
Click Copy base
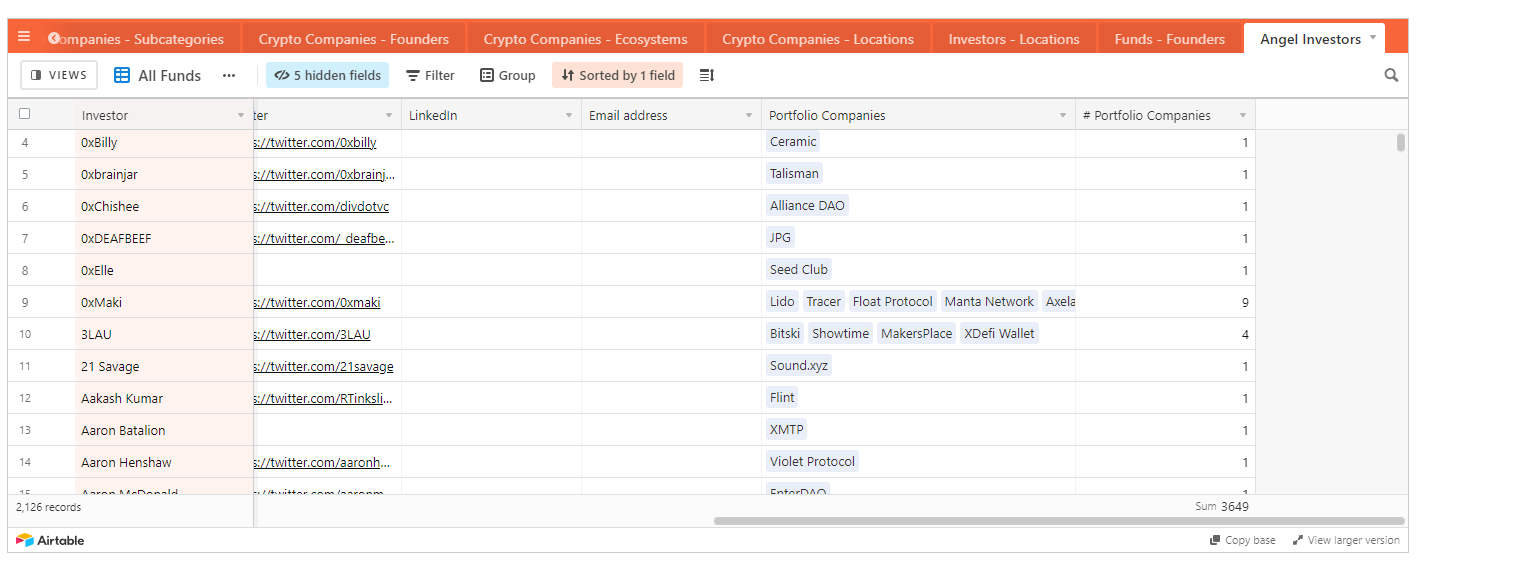pyautogui.click(x=1243, y=540)
